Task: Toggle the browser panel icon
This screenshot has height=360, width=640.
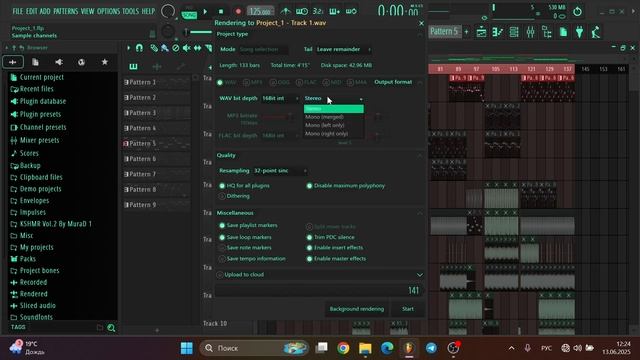Action: point(547,32)
